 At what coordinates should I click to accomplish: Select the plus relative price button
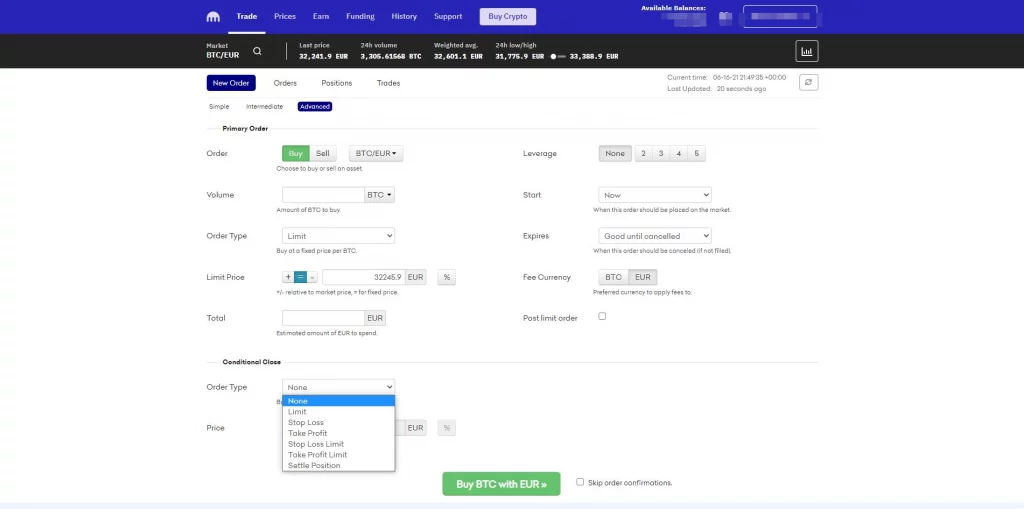tap(288, 277)
